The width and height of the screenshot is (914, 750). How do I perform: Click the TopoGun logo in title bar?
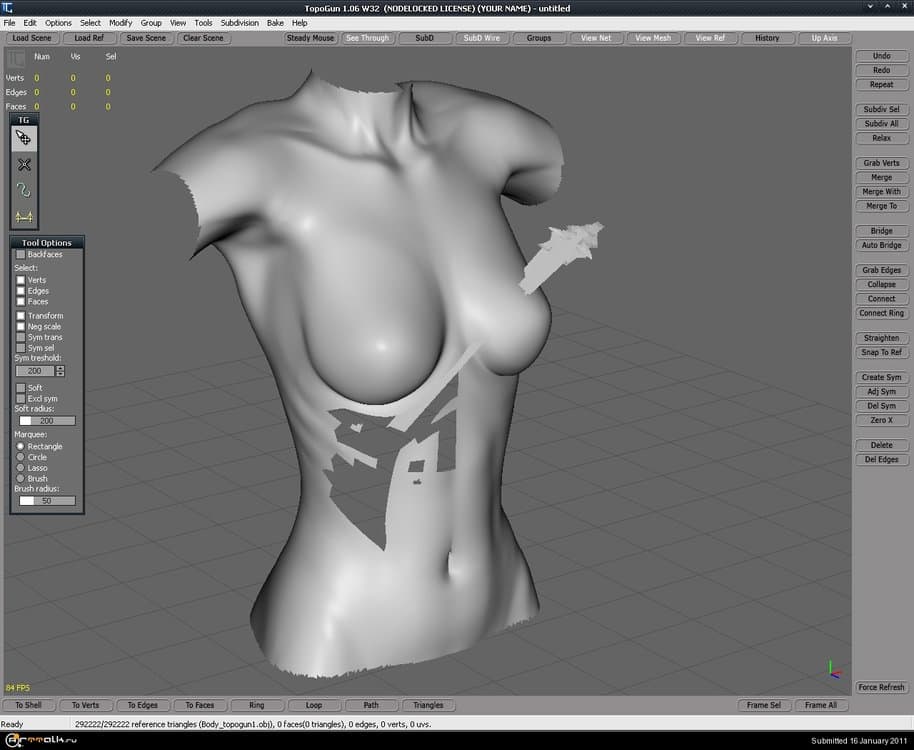[x=8, y=8]
